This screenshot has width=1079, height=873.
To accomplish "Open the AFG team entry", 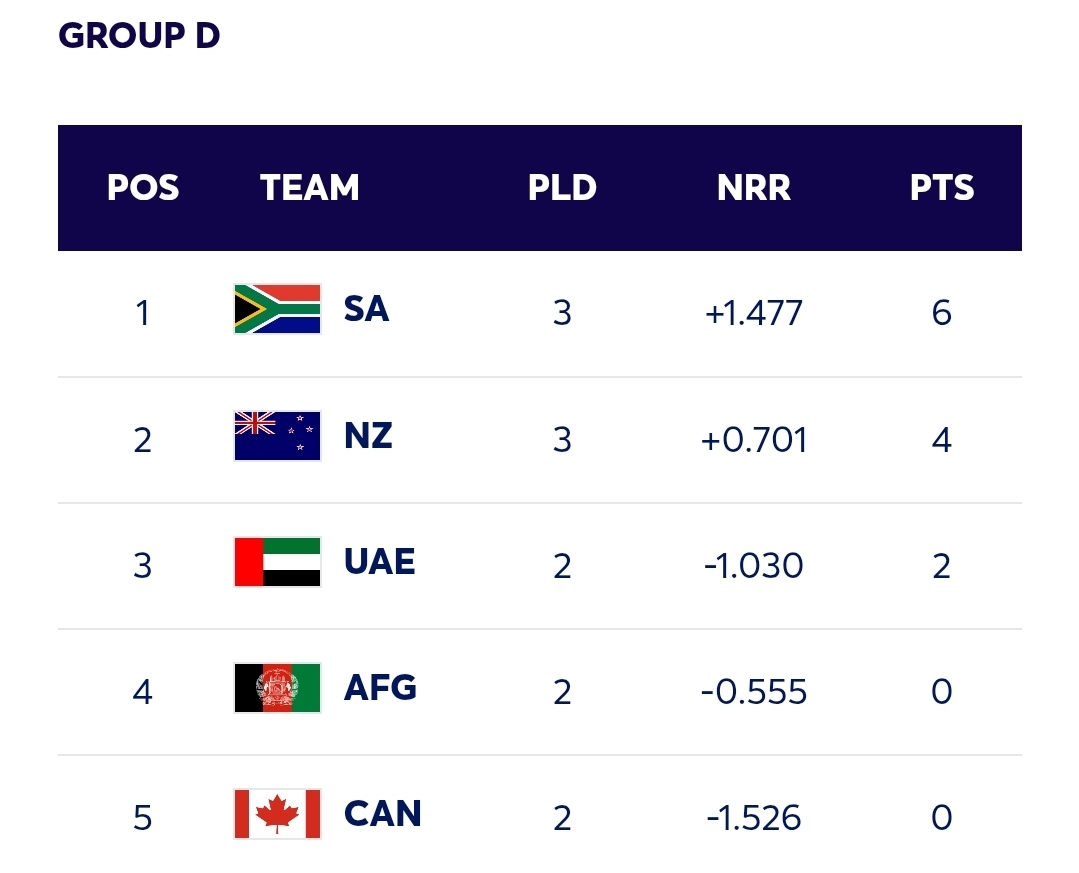I will coord(380,688).
